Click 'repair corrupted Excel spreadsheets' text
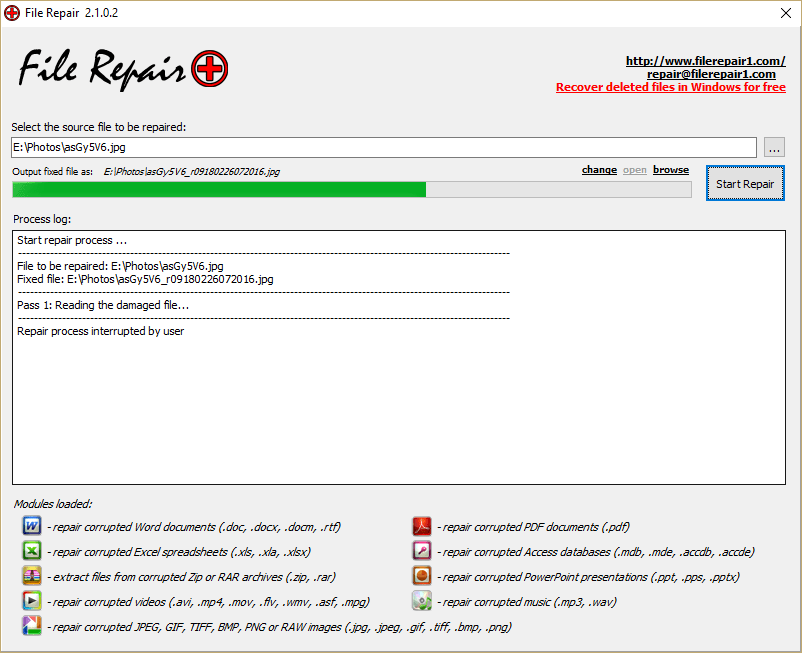Viewport: 802px width, 653px height. click(x=179, y=552)
